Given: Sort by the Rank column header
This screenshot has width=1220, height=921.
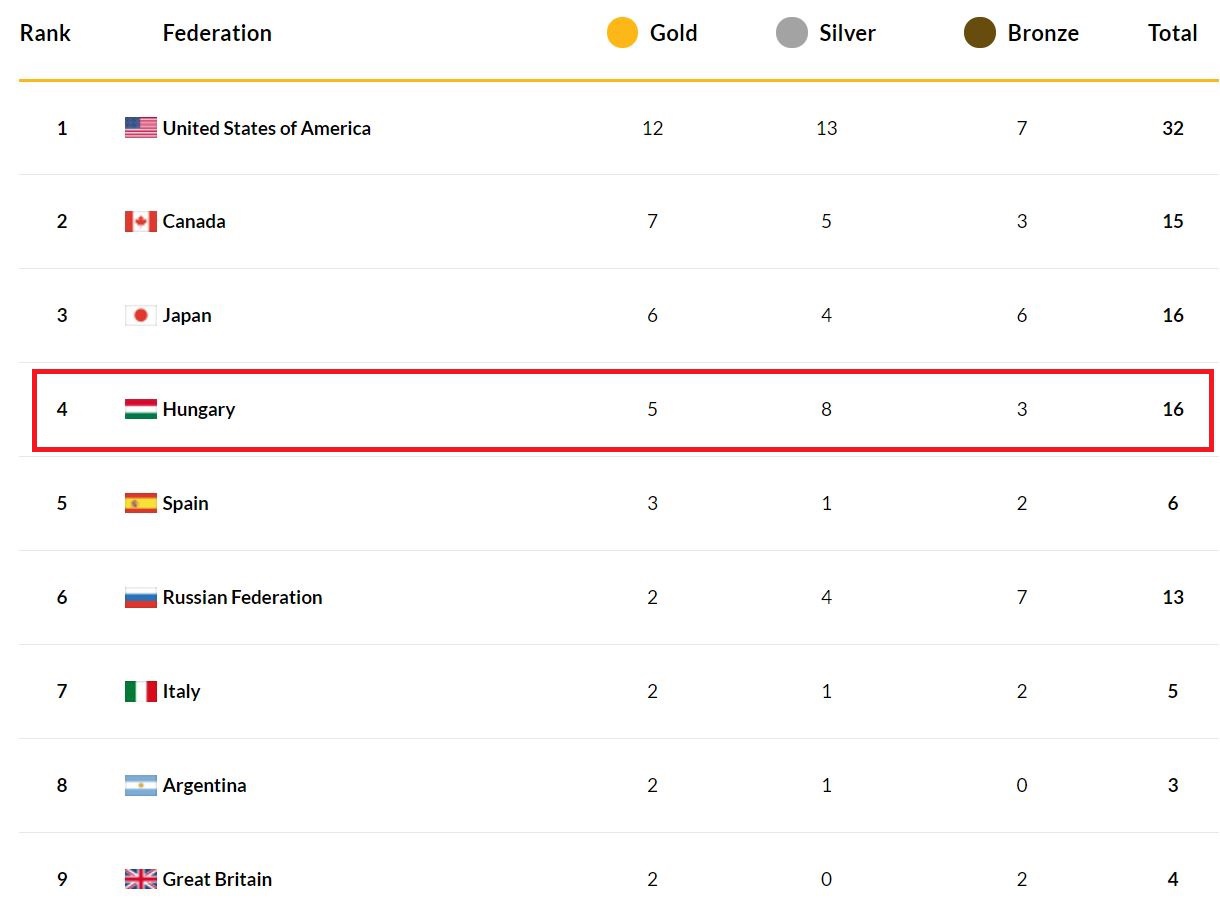Looking at the screenshot, I should (x=45, y=33).
